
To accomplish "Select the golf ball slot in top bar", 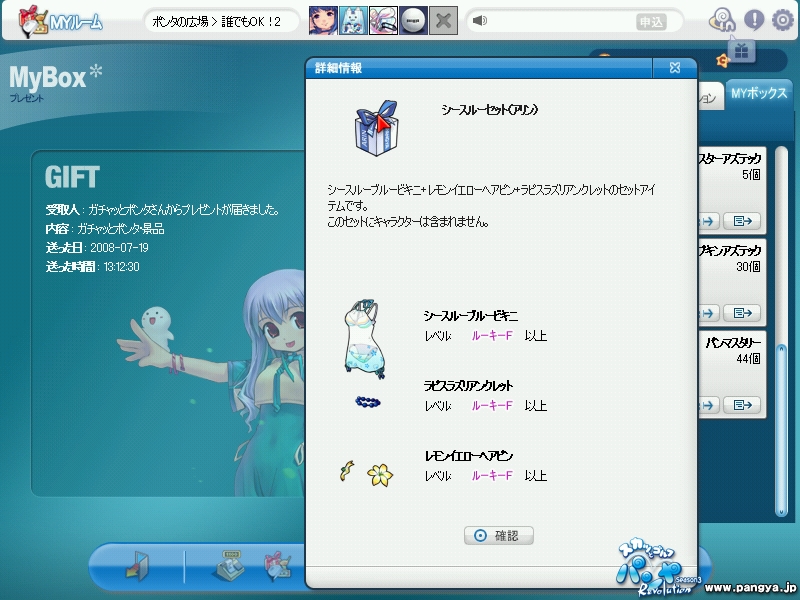I will pos(413,21).
